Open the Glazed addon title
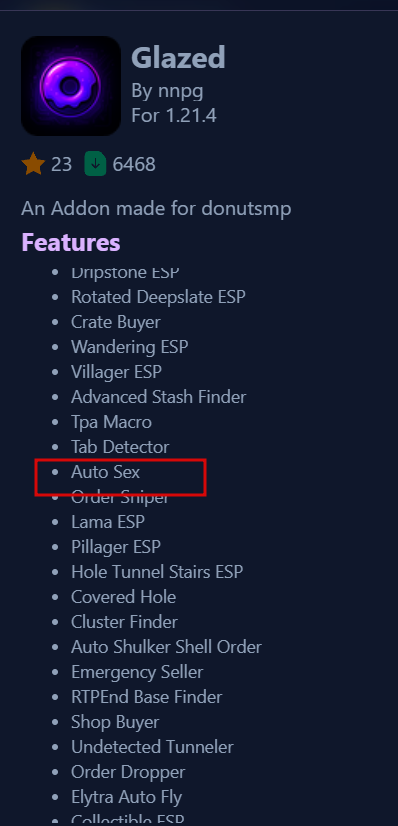Image resolution: width=398 pixels, height=826 pixels. [x=178, y=57]
